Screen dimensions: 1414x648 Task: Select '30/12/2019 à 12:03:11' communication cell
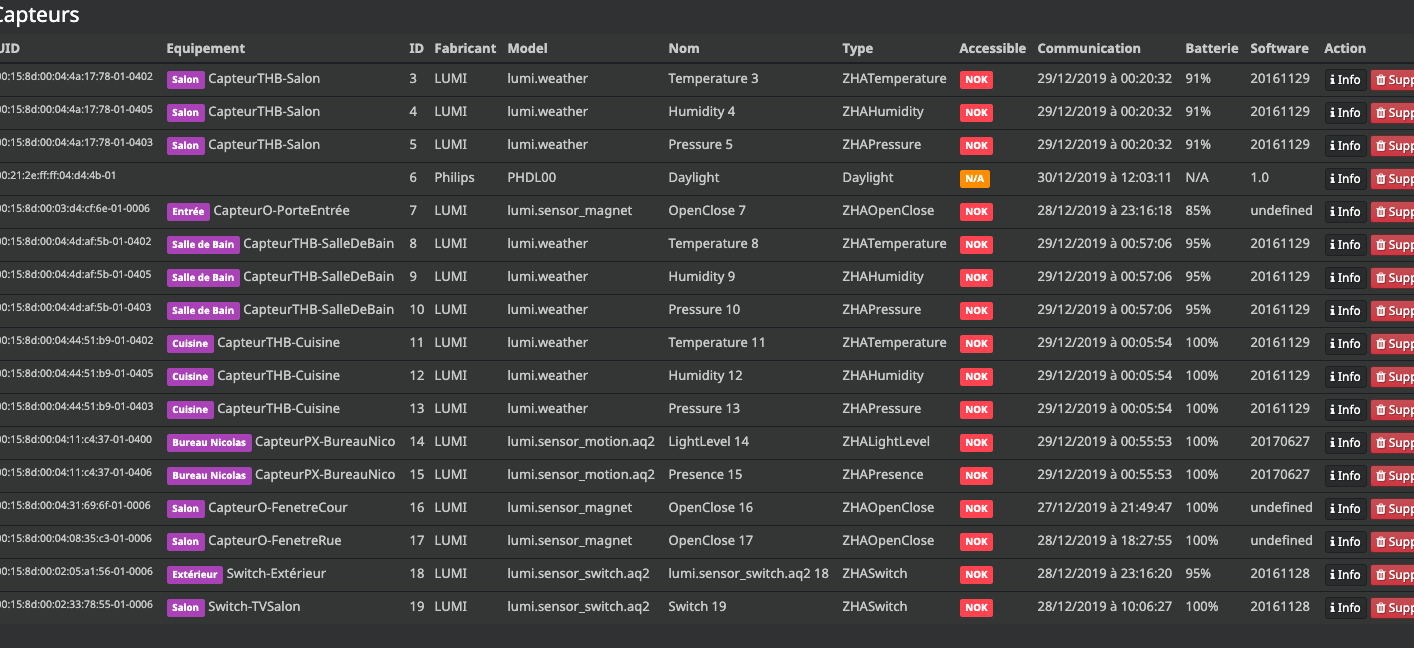pos(1105,178)
